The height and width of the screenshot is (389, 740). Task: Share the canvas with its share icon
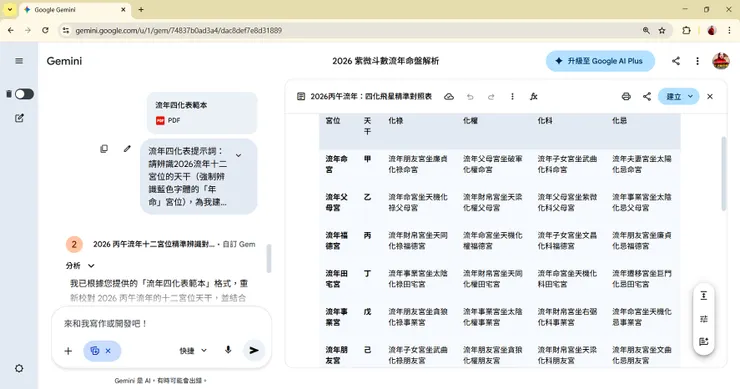pos(647,96)
